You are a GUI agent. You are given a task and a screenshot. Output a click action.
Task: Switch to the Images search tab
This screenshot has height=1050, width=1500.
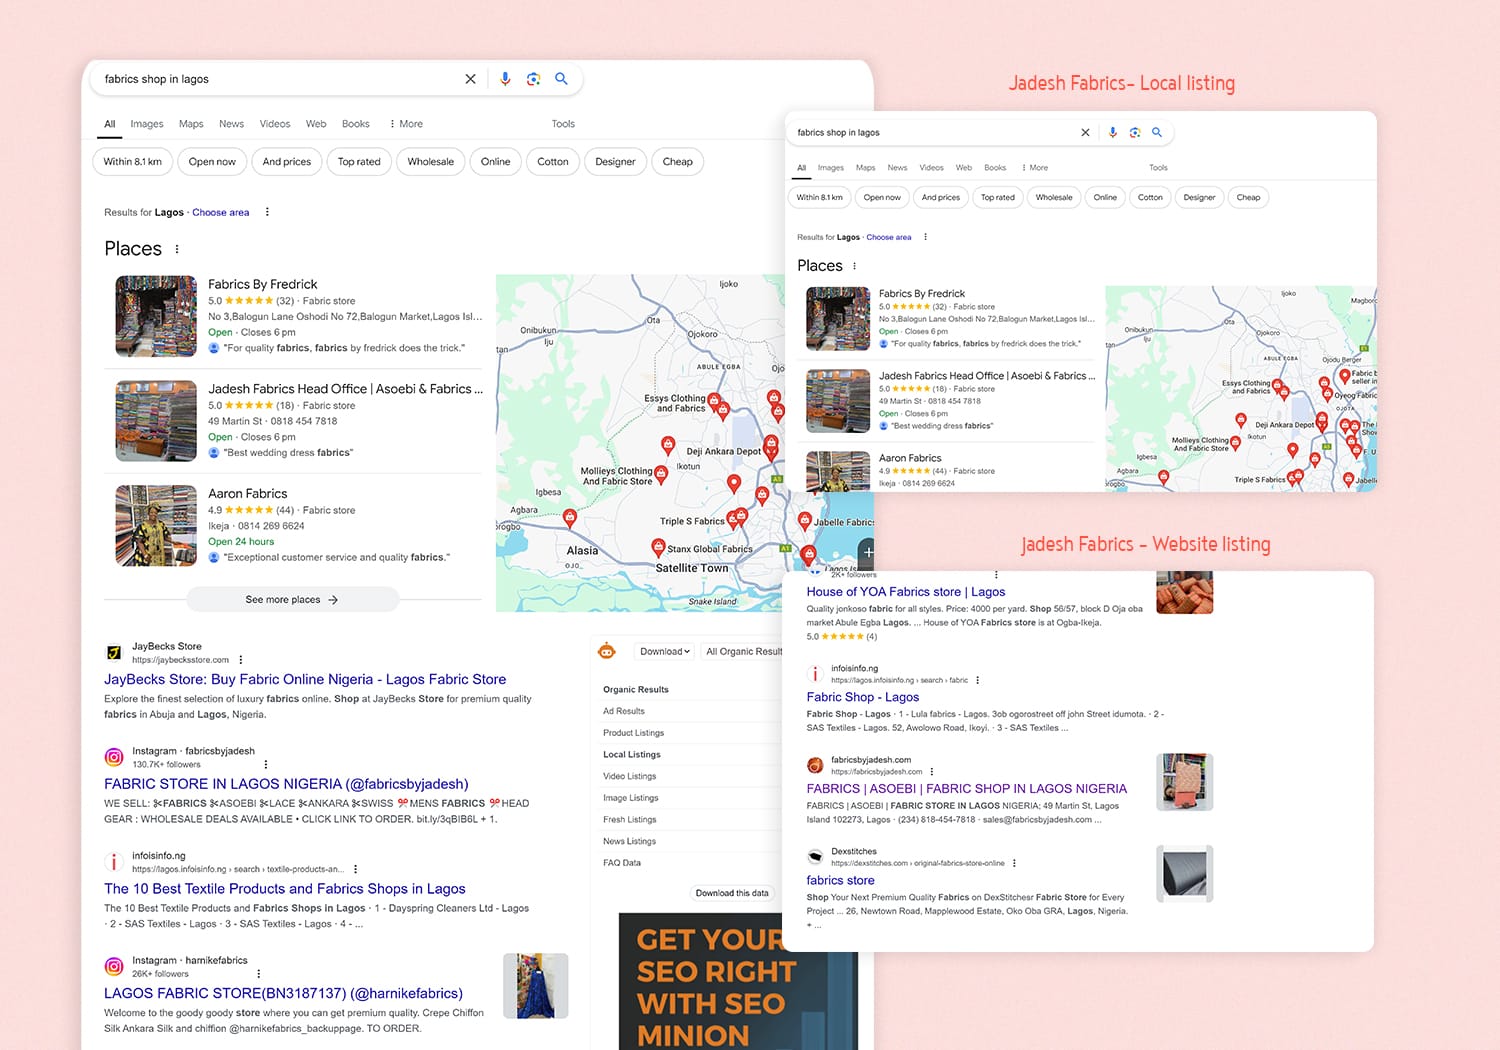pos(147,124)
